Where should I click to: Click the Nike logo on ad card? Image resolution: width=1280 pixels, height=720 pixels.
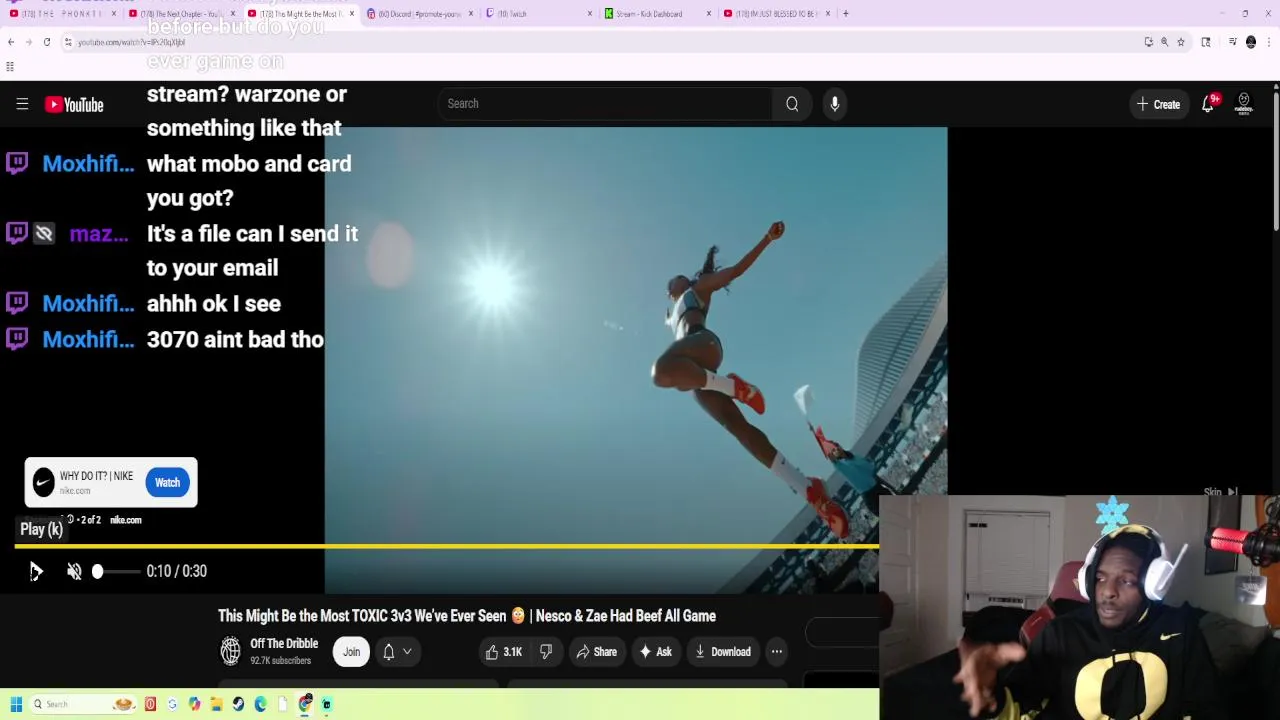click(43, 483)
